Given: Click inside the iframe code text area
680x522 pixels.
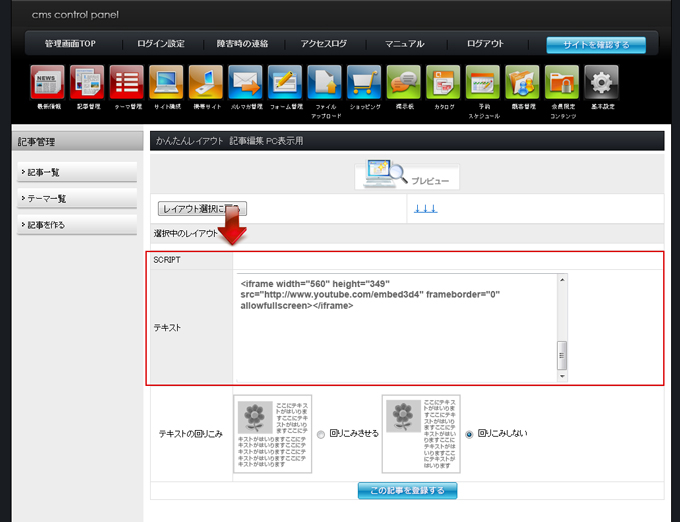Looking at the screenshot, I should pos(395,330).
